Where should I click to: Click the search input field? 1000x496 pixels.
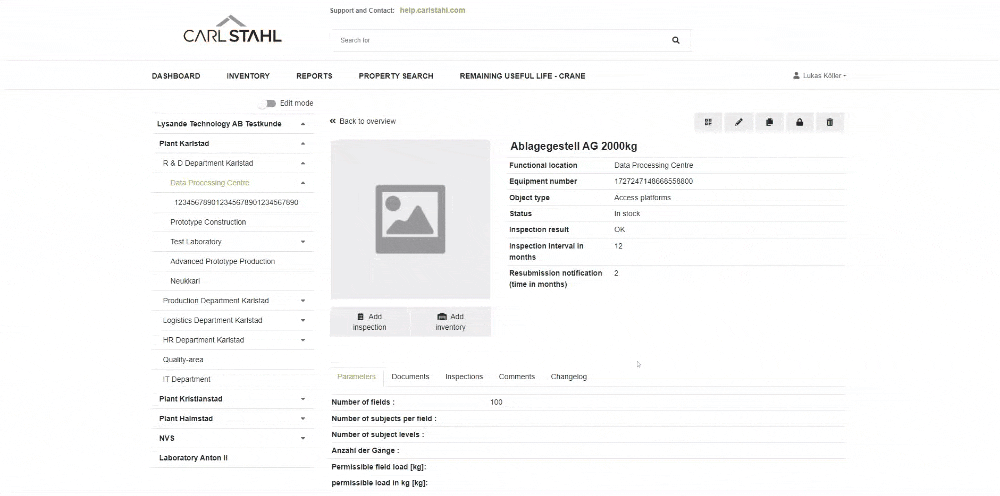[500, 41]
